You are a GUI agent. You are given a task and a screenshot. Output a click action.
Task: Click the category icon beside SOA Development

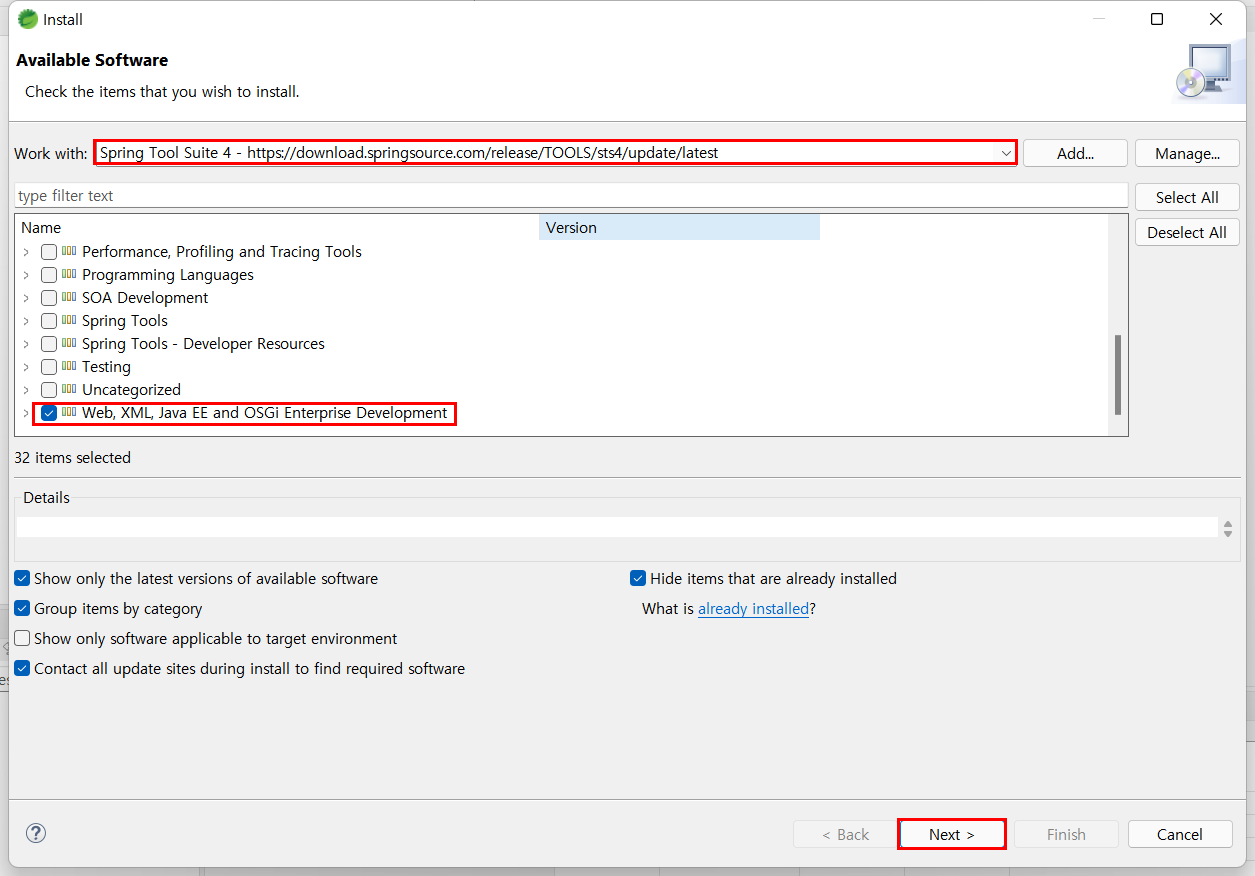69,297
